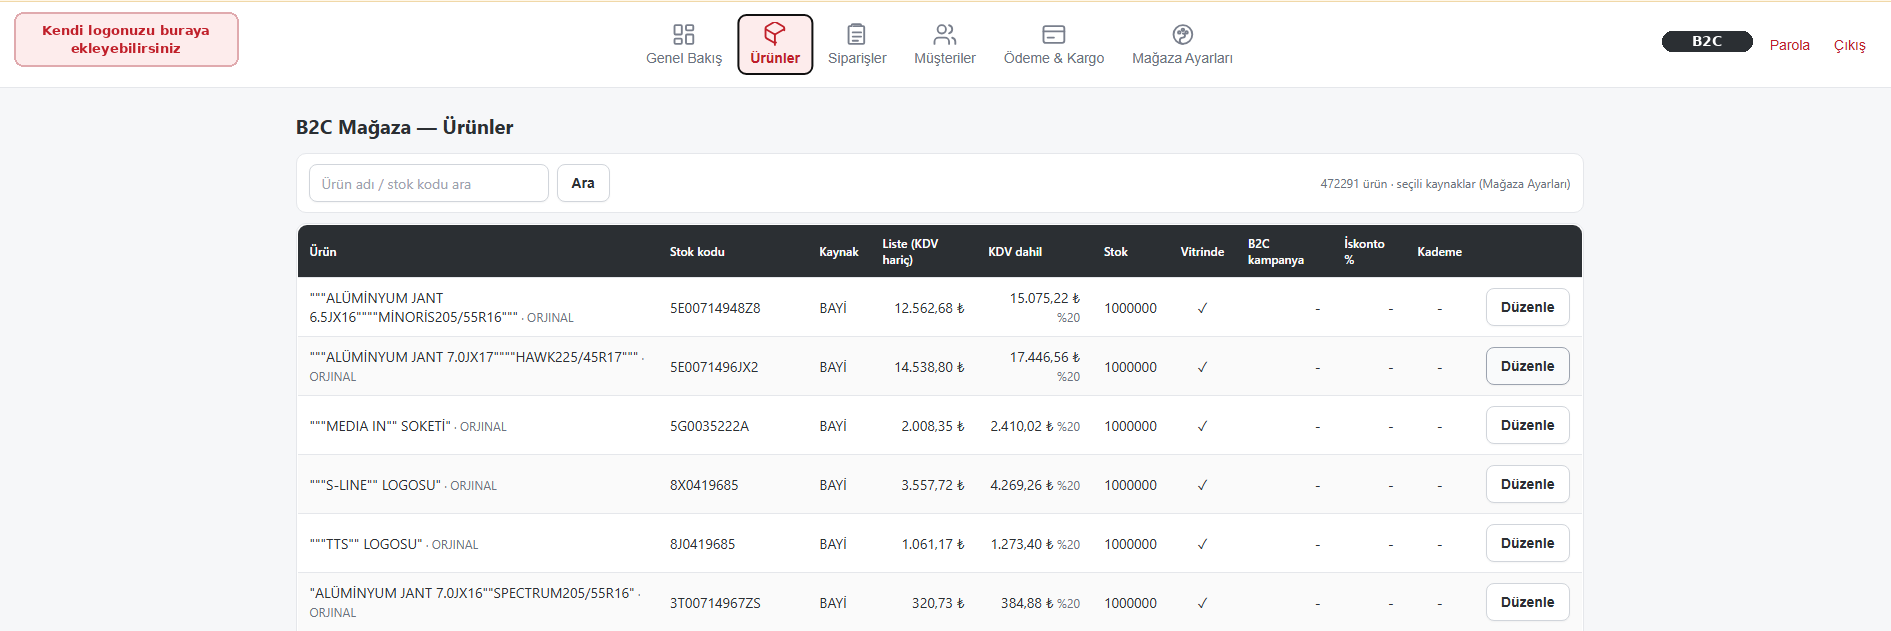
Task: Click the 'B2C Mağaza — Ürünler' page heading
Action: (405, 127)
